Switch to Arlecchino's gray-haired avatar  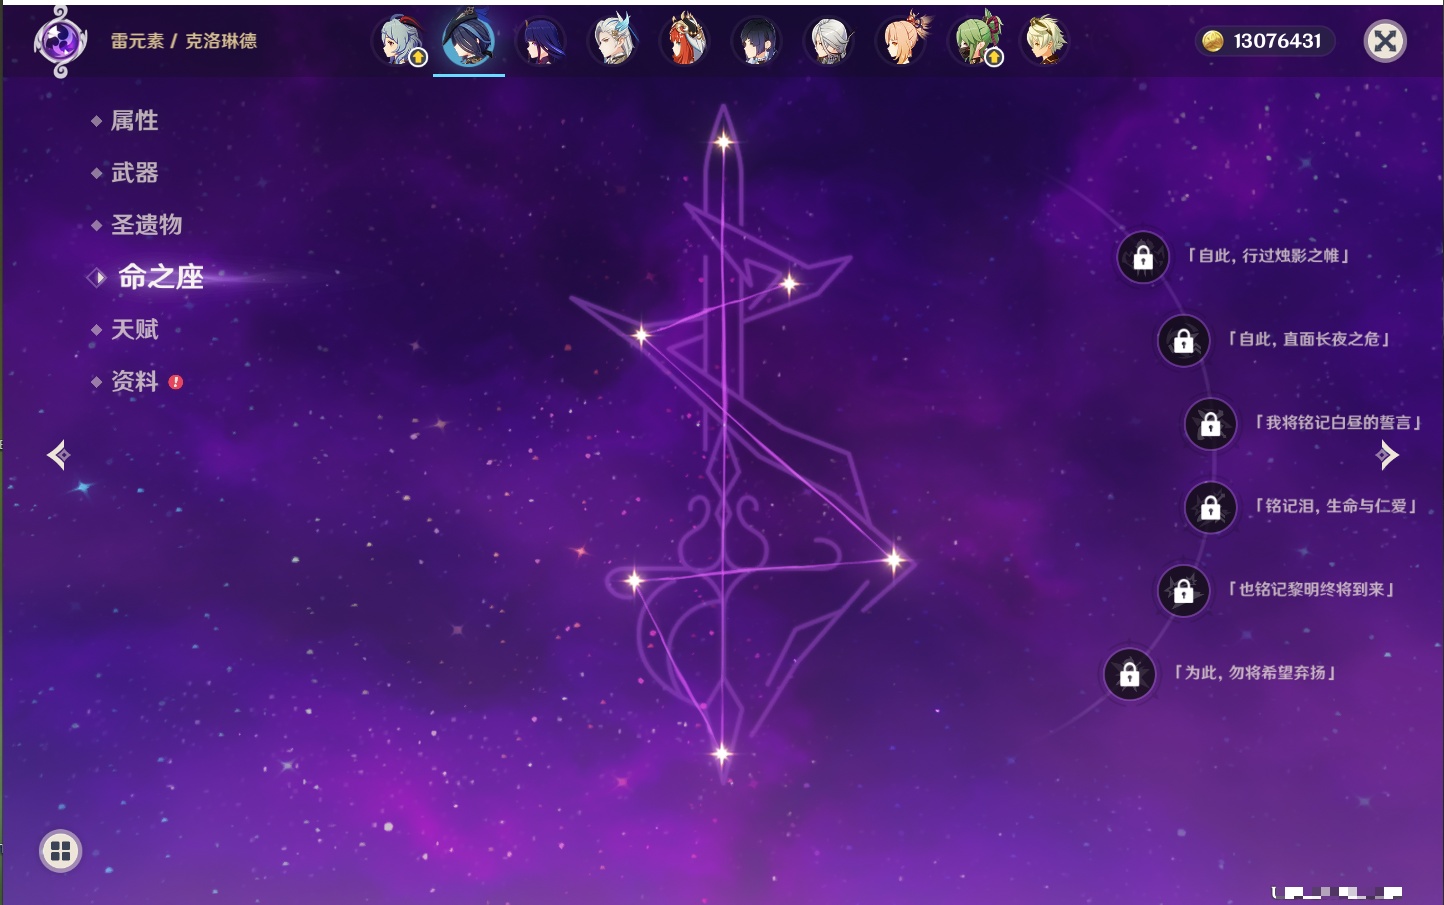[x=829, y=41]
